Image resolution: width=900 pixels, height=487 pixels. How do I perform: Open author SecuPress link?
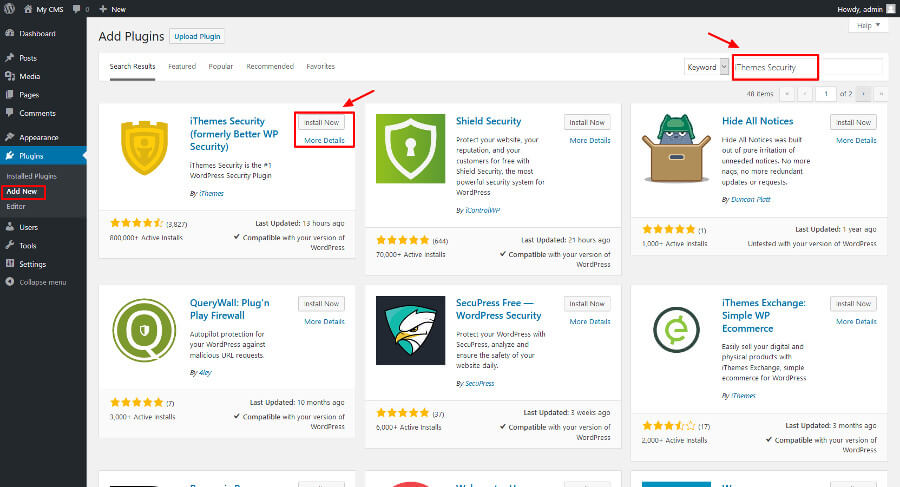479,383
